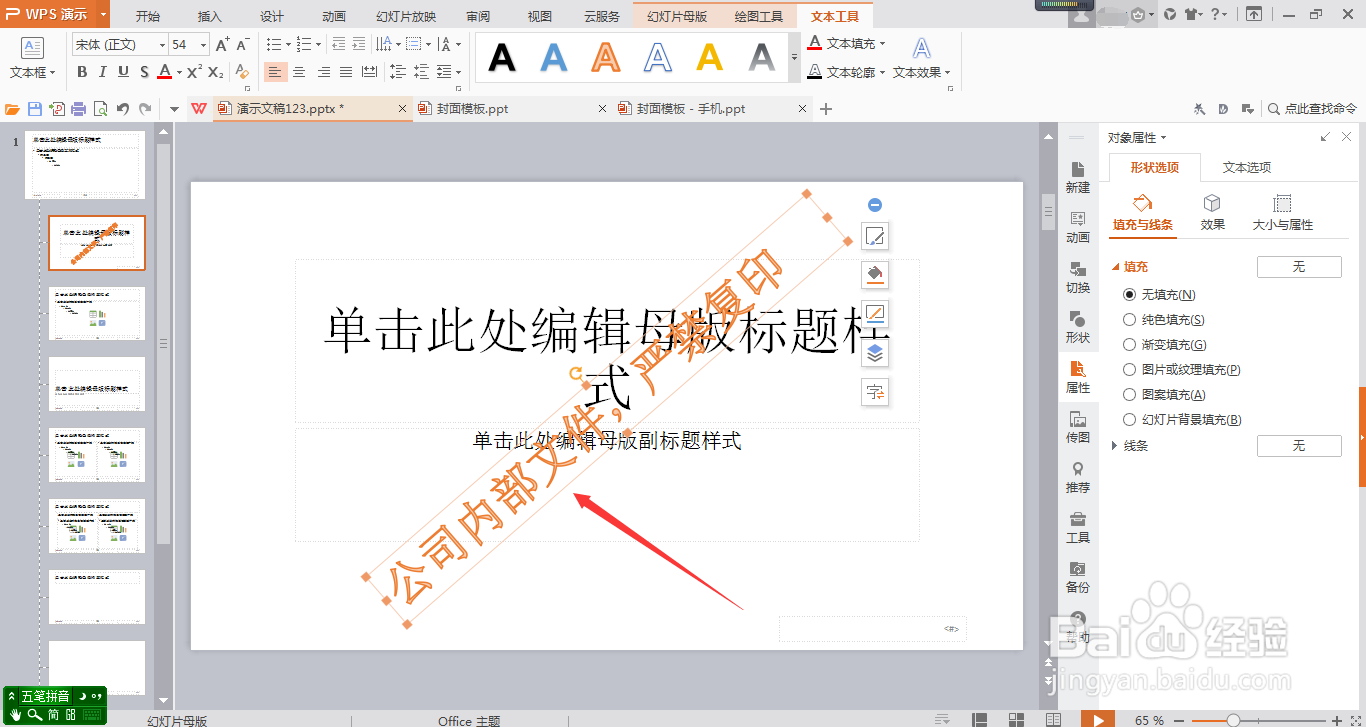
Task: Click the floating layers icon
Action: pos(875,353)
